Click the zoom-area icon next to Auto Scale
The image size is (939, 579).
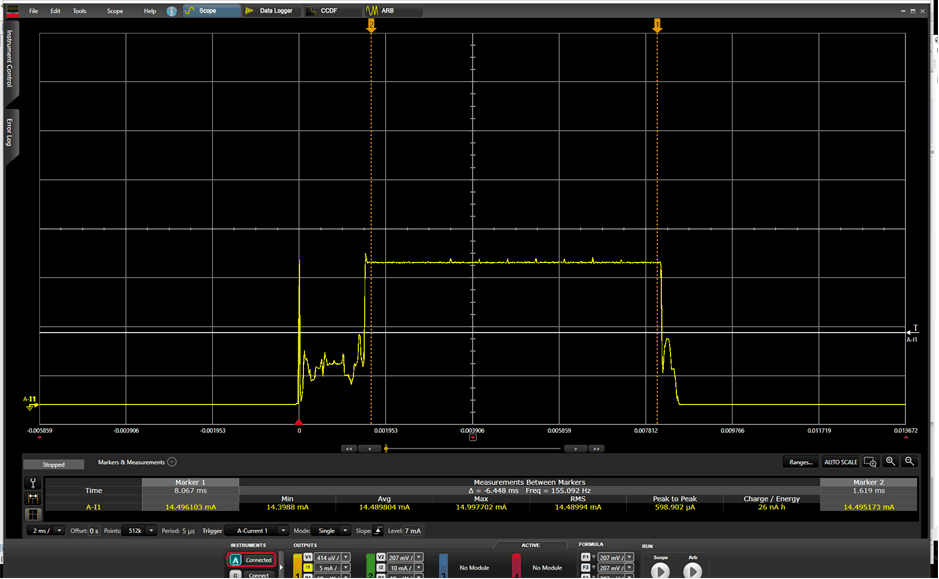click(x=870, y=462)
